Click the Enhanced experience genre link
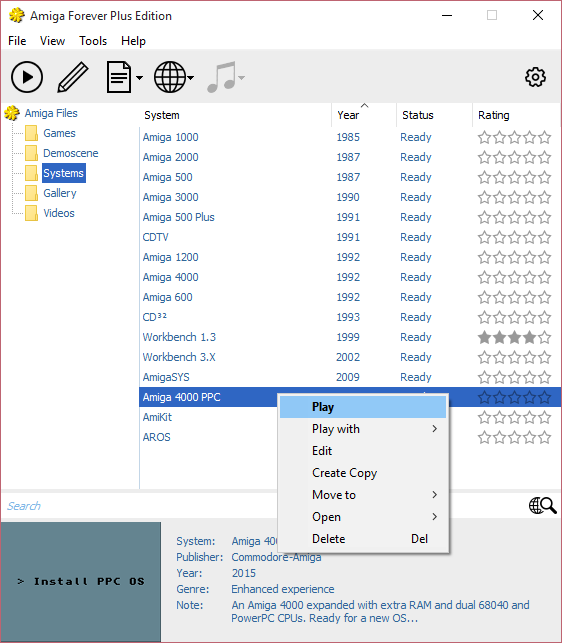 coord(283,589)
